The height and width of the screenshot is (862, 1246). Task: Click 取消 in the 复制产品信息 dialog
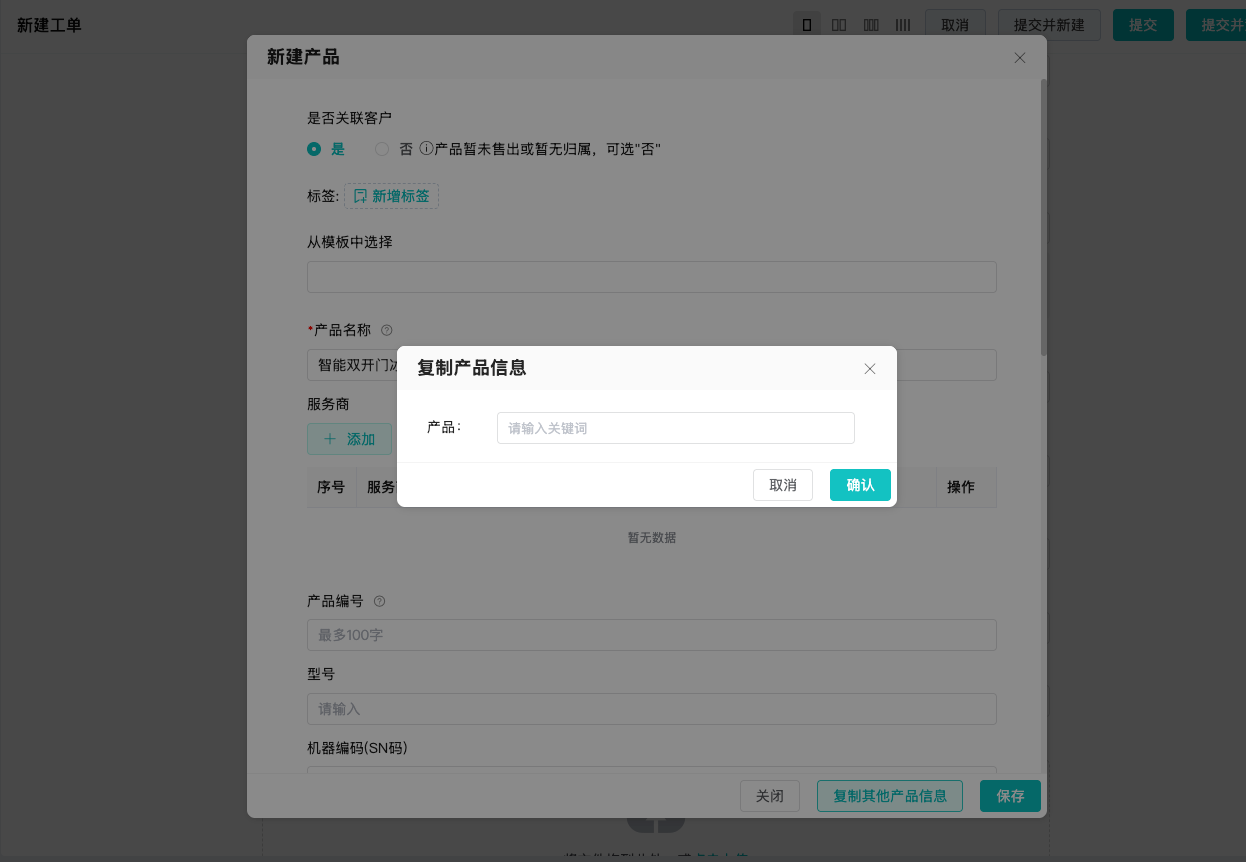point(783,485)
